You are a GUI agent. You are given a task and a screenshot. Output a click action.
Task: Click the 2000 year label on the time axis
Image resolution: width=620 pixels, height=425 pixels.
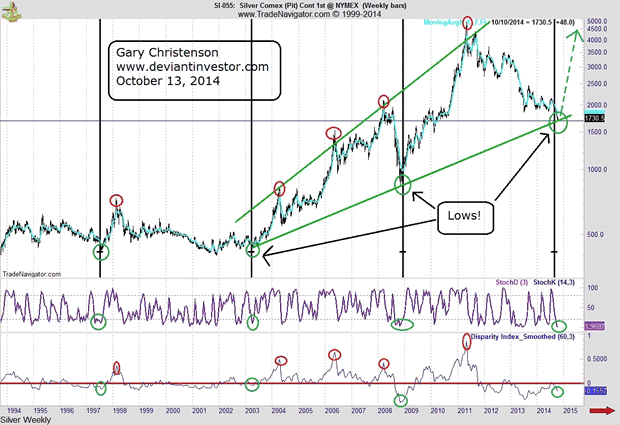pyautogui.click(x=173, y=411)
